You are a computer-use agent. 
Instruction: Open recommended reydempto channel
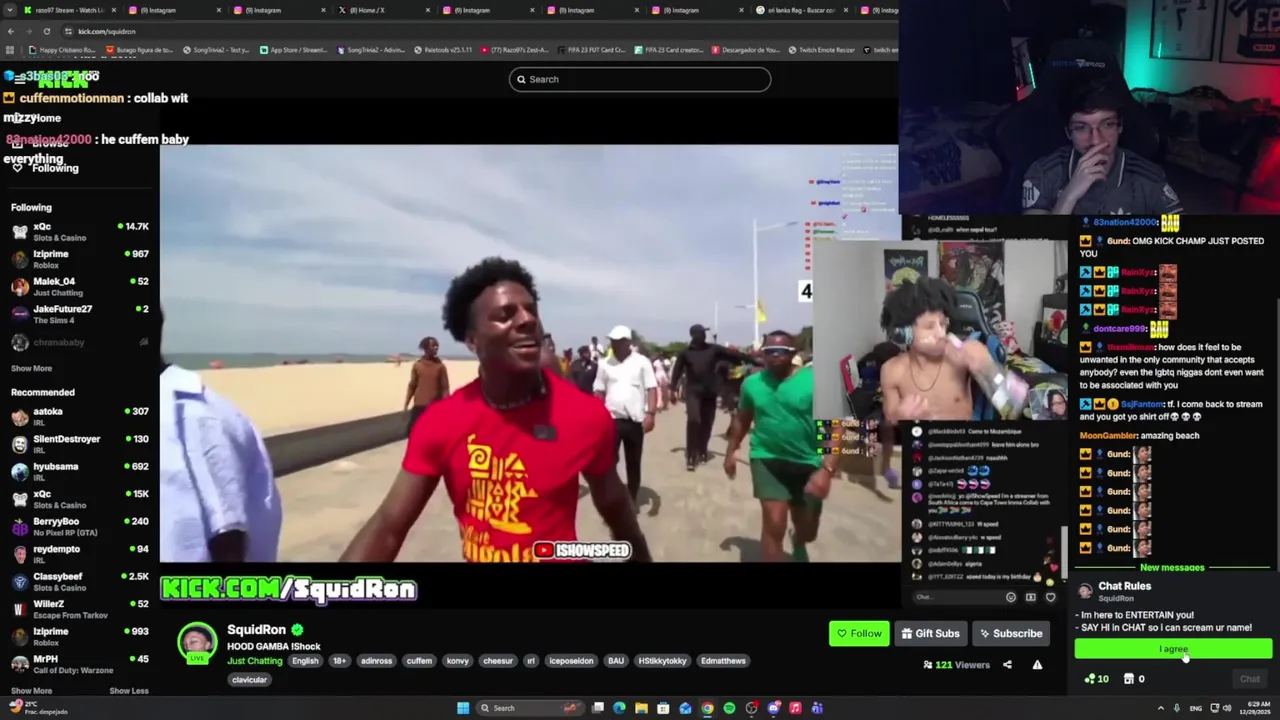tap(80, 554)
